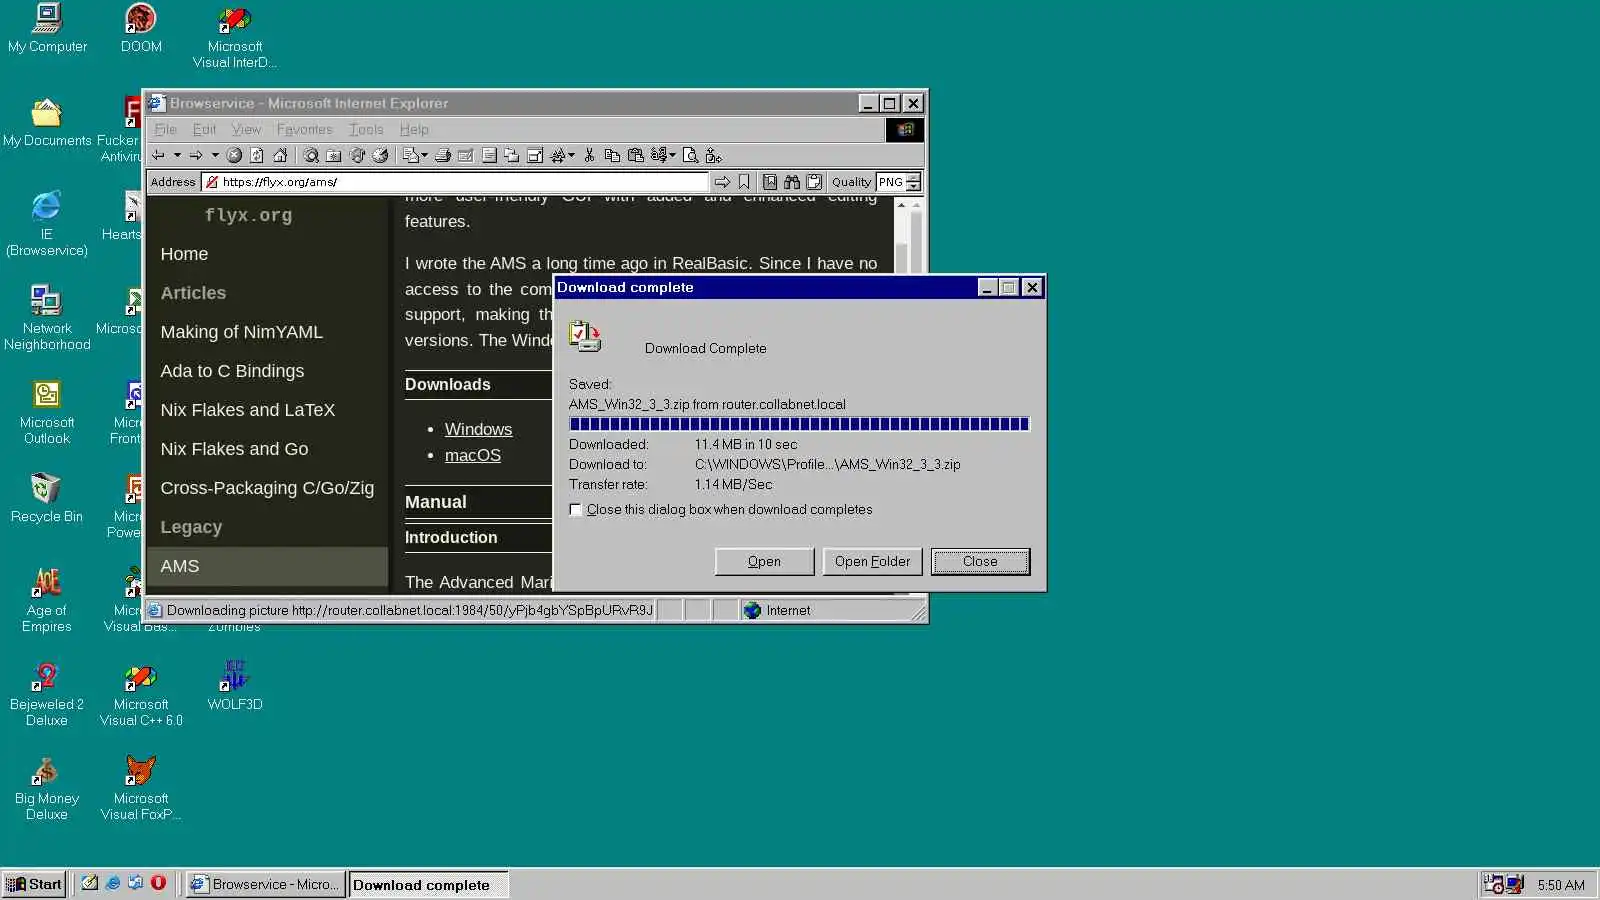Select the Network Neighborhood desktop icon
The width and height of the screenshot is (1600, 900).
click(47, 318)
